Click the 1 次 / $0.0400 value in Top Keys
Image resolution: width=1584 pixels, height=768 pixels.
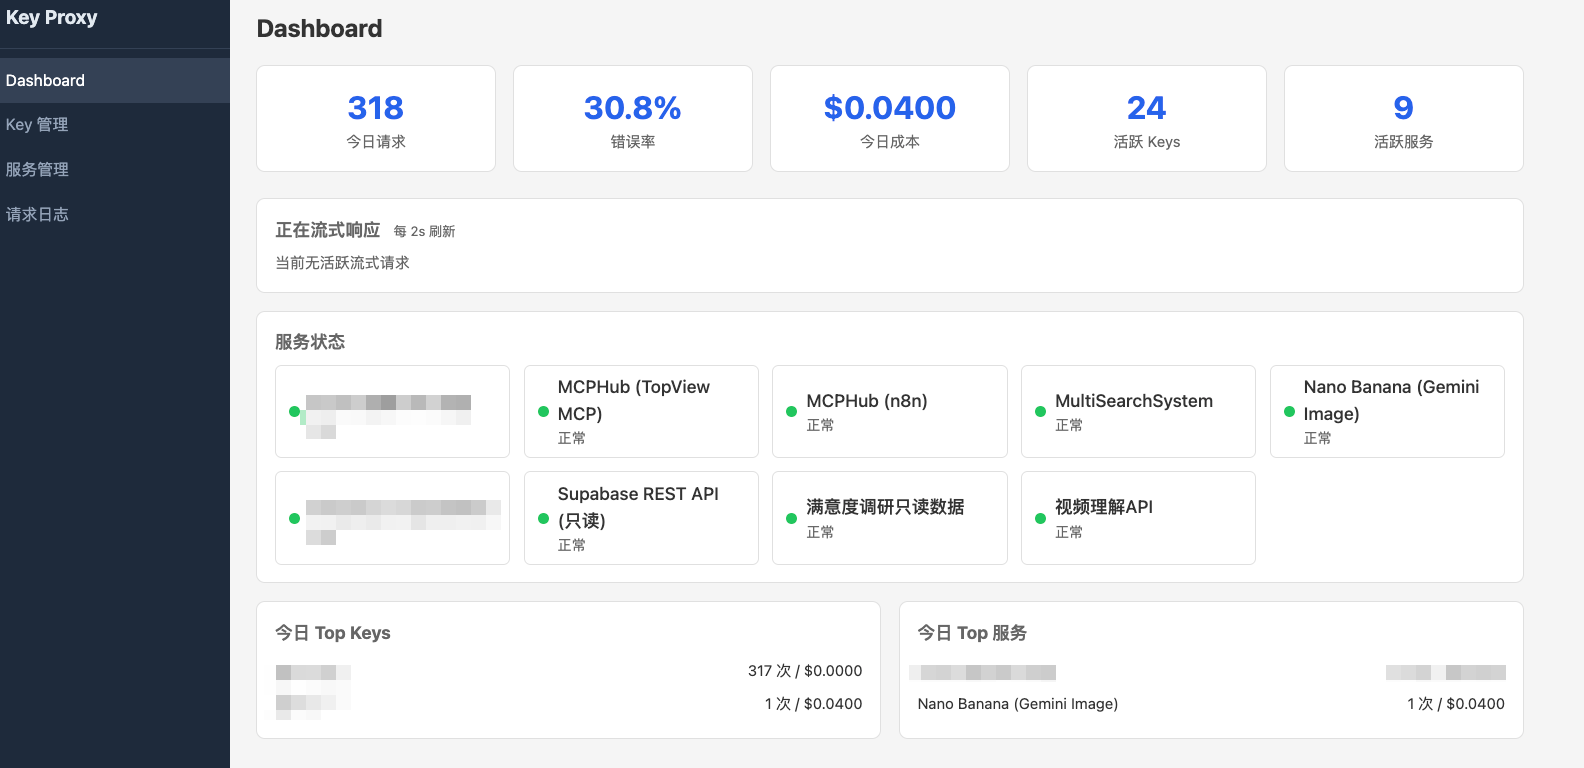click(813, 704)
